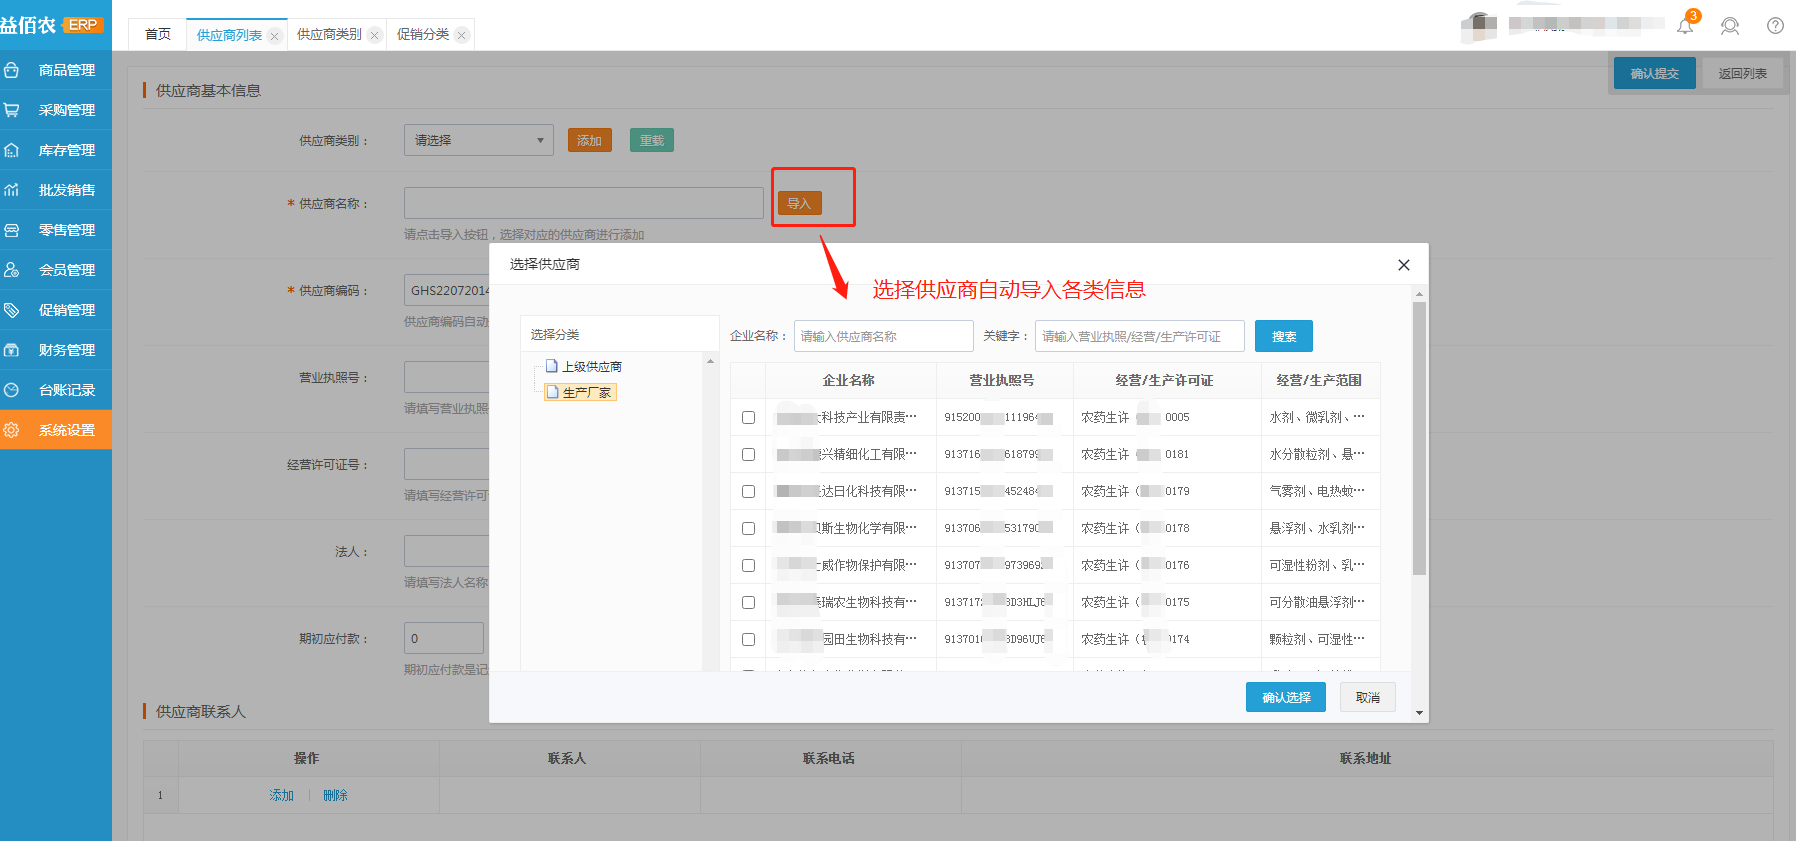
Task: Go to the 首页 tab
Action: (x=158, y=35)
